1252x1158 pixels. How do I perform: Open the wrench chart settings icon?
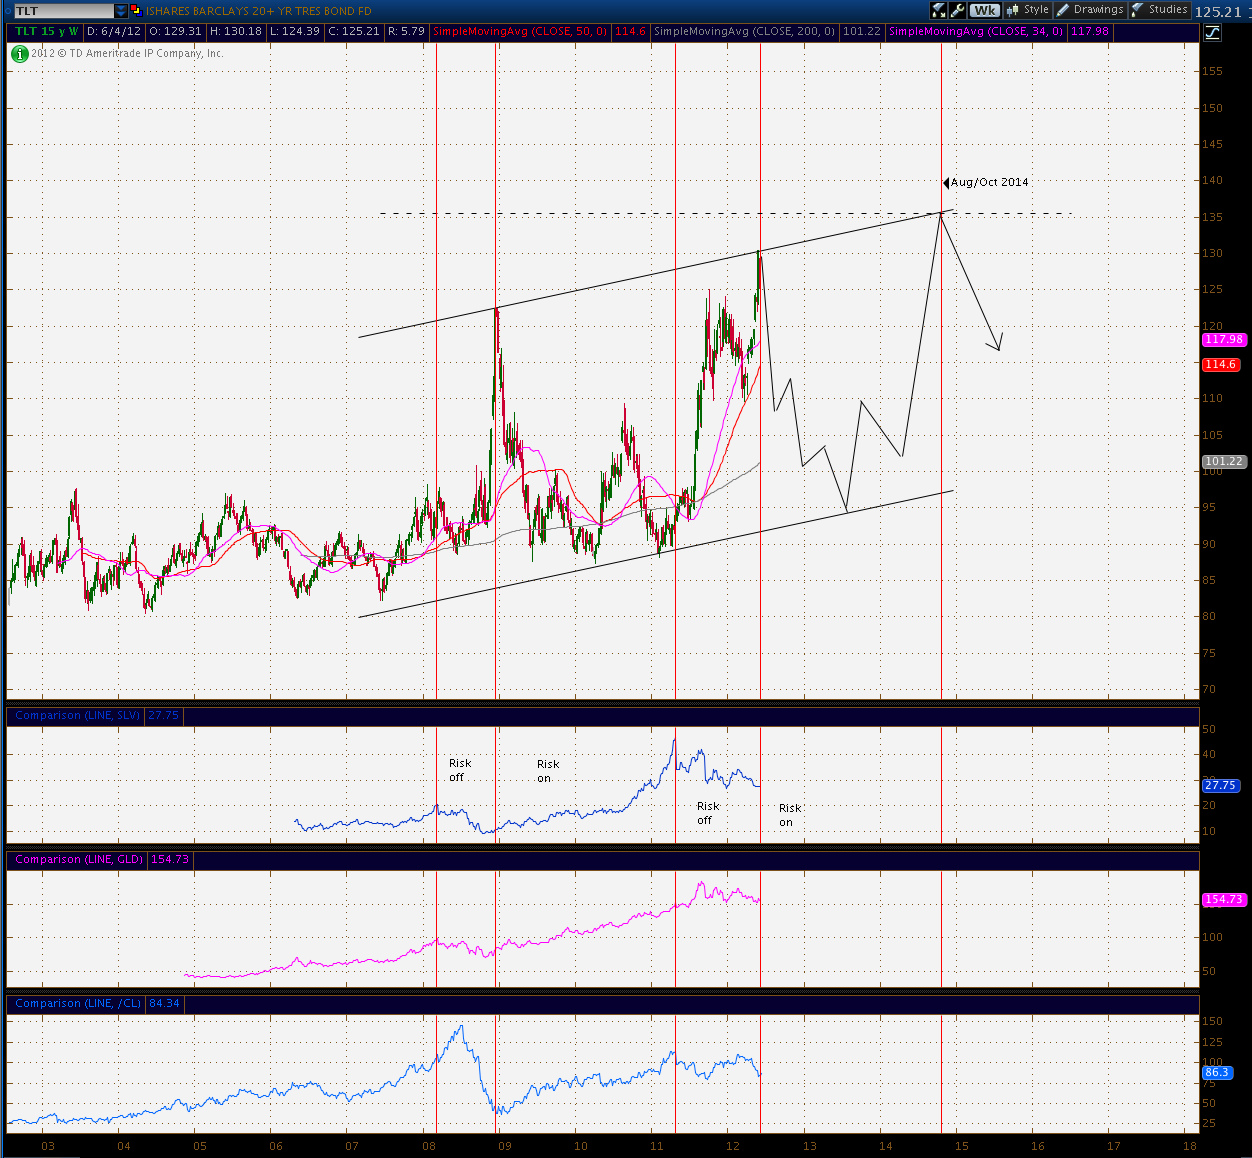click(958, 10)
